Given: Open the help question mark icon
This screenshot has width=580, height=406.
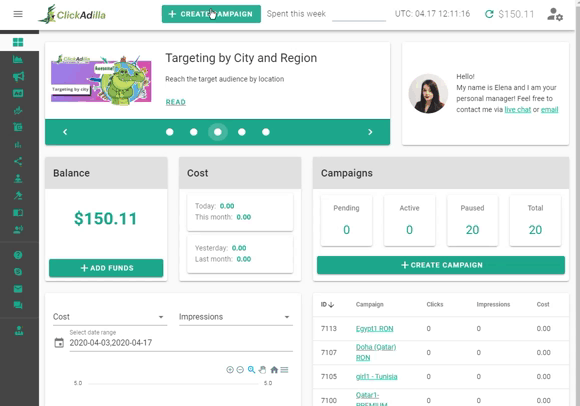Looking at the screenshot, I should tap(18, 255).
